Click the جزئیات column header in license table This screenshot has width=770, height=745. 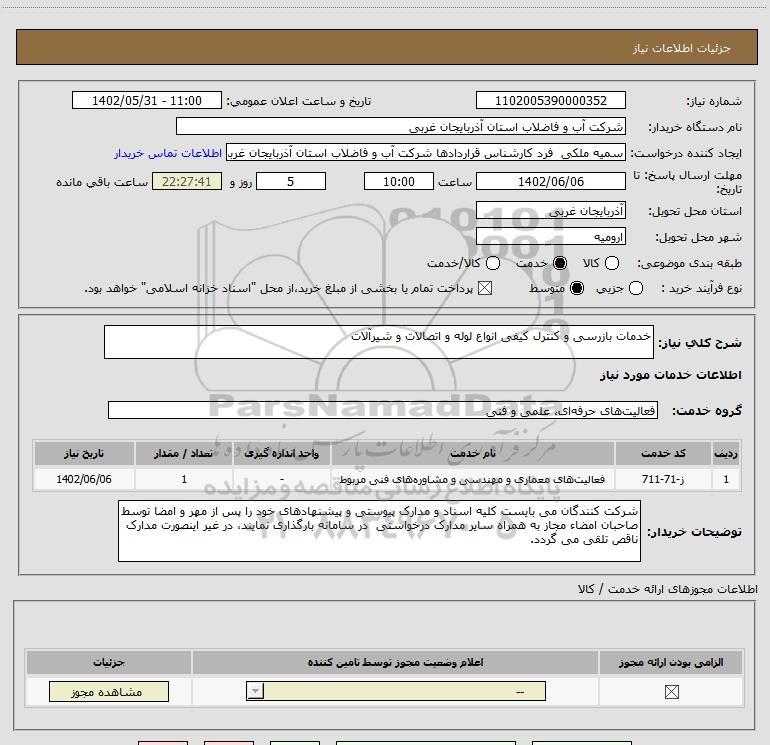point(109,662)
